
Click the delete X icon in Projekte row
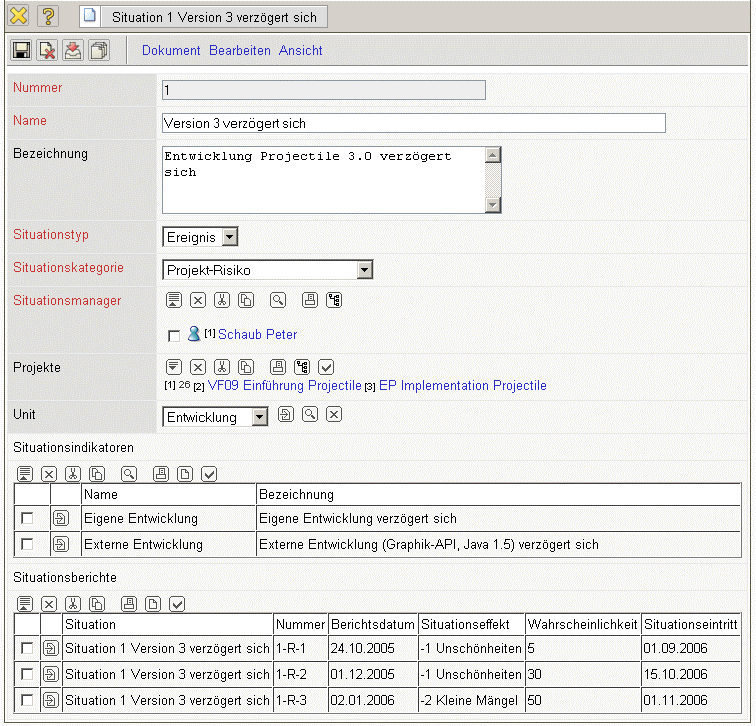tap(198, 367)
